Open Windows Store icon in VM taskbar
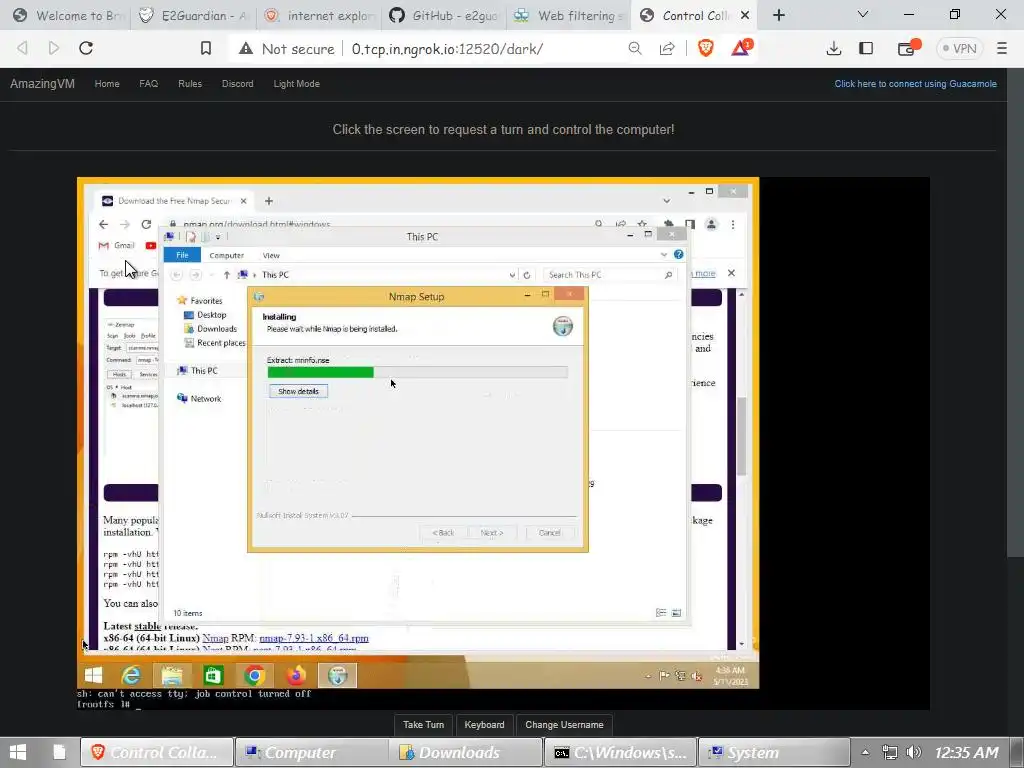This screenshot has width=1024, height=768. click(x=214, y=675)
